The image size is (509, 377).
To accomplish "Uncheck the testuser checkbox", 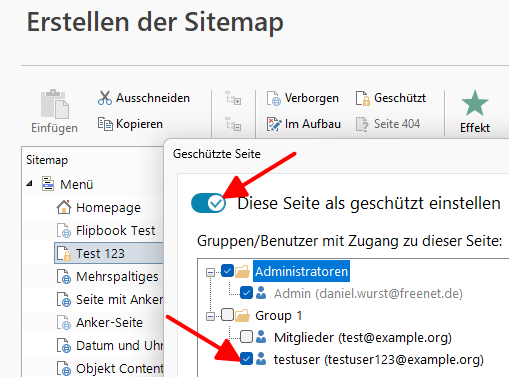I will pos(246,359).
